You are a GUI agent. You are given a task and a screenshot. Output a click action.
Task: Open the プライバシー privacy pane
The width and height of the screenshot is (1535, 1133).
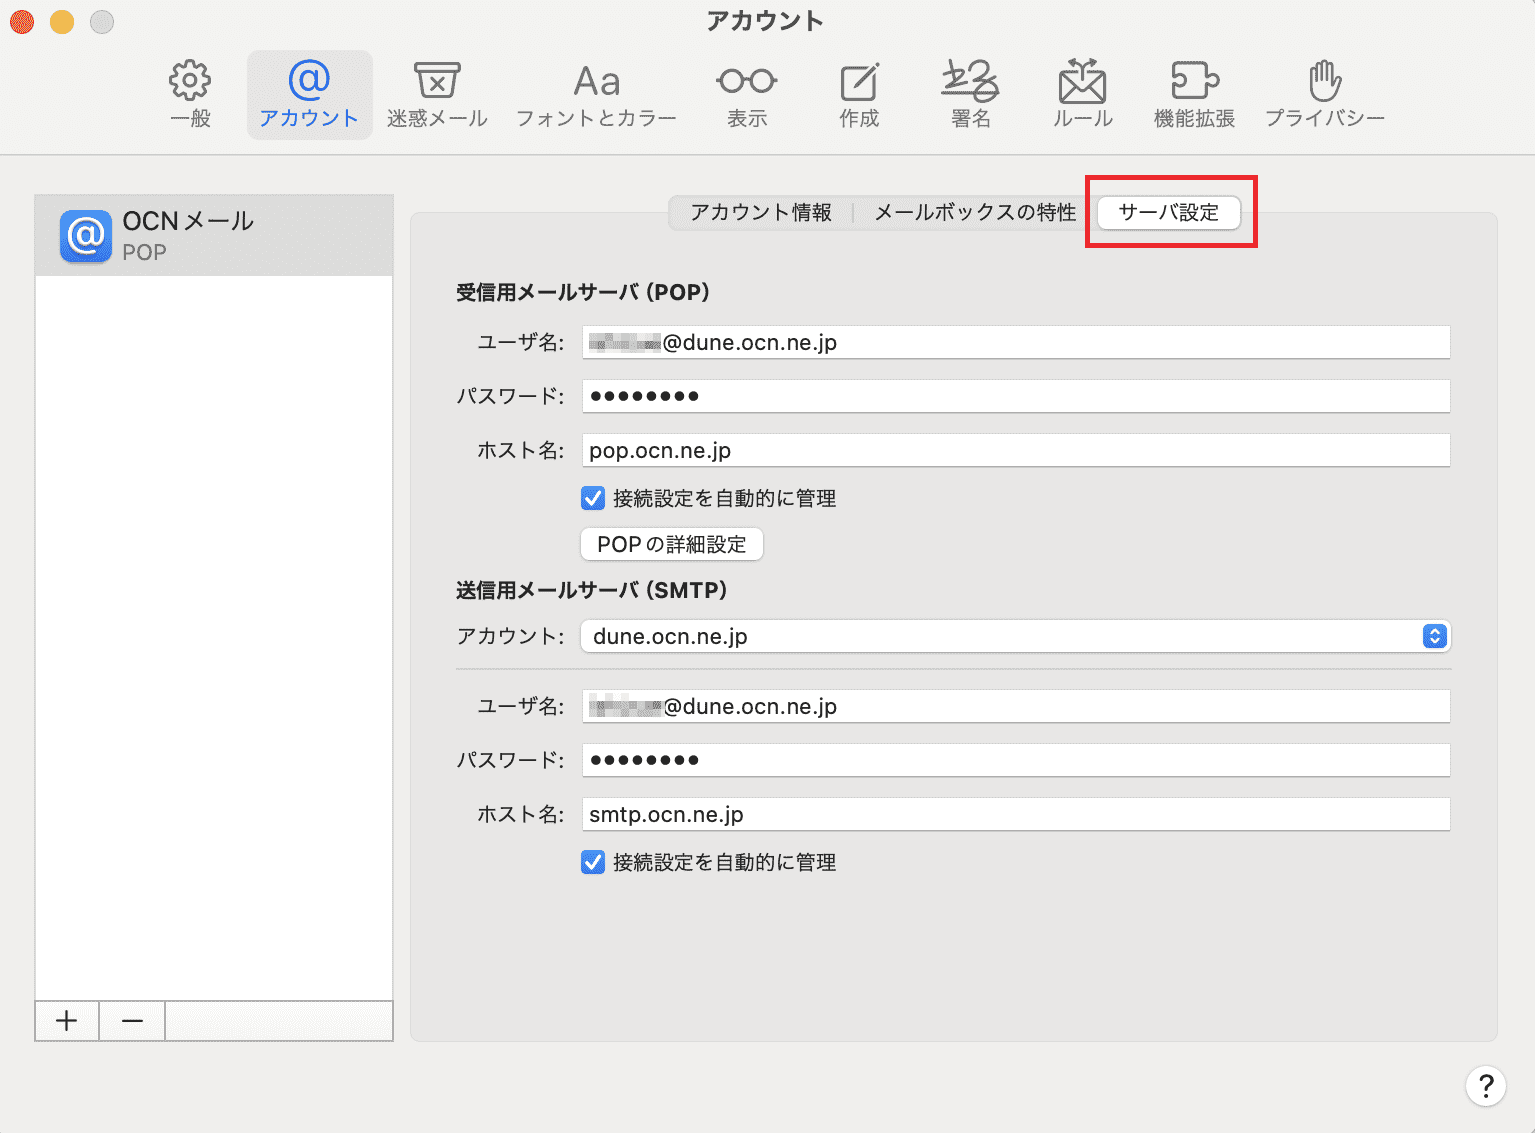click(x=1325, y=96)
